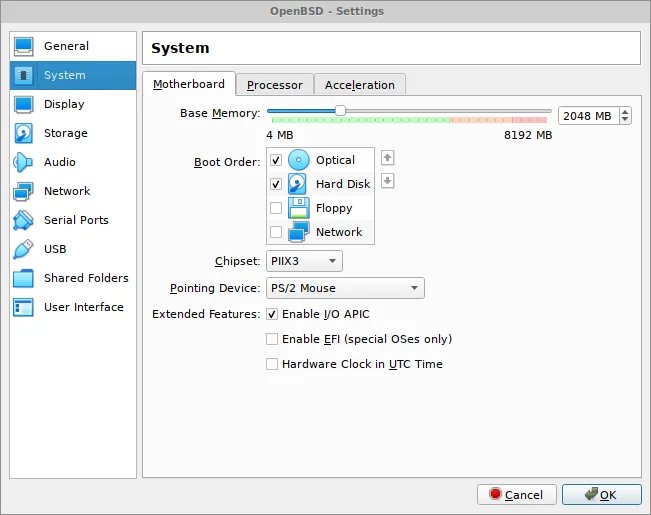The width and height of the screenshot is (651, 515).
Task: Select the Serial Ports icon
Action: (x=24, y=220)
